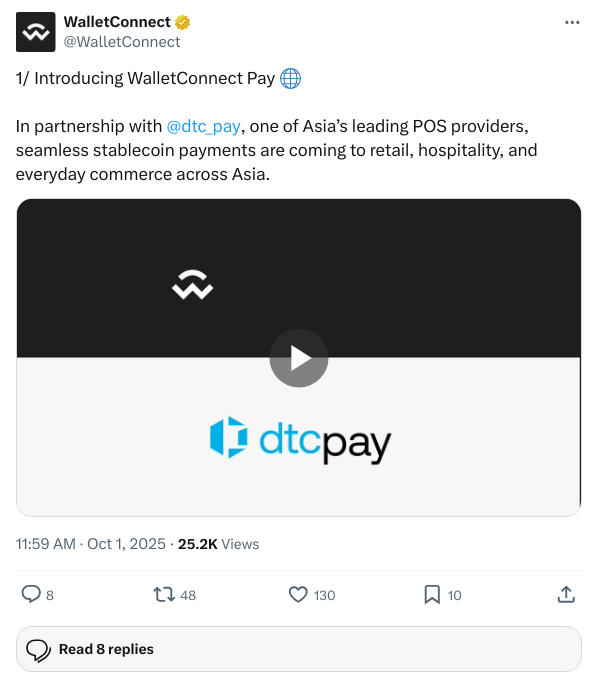Click the 48 reposts count

188,595
